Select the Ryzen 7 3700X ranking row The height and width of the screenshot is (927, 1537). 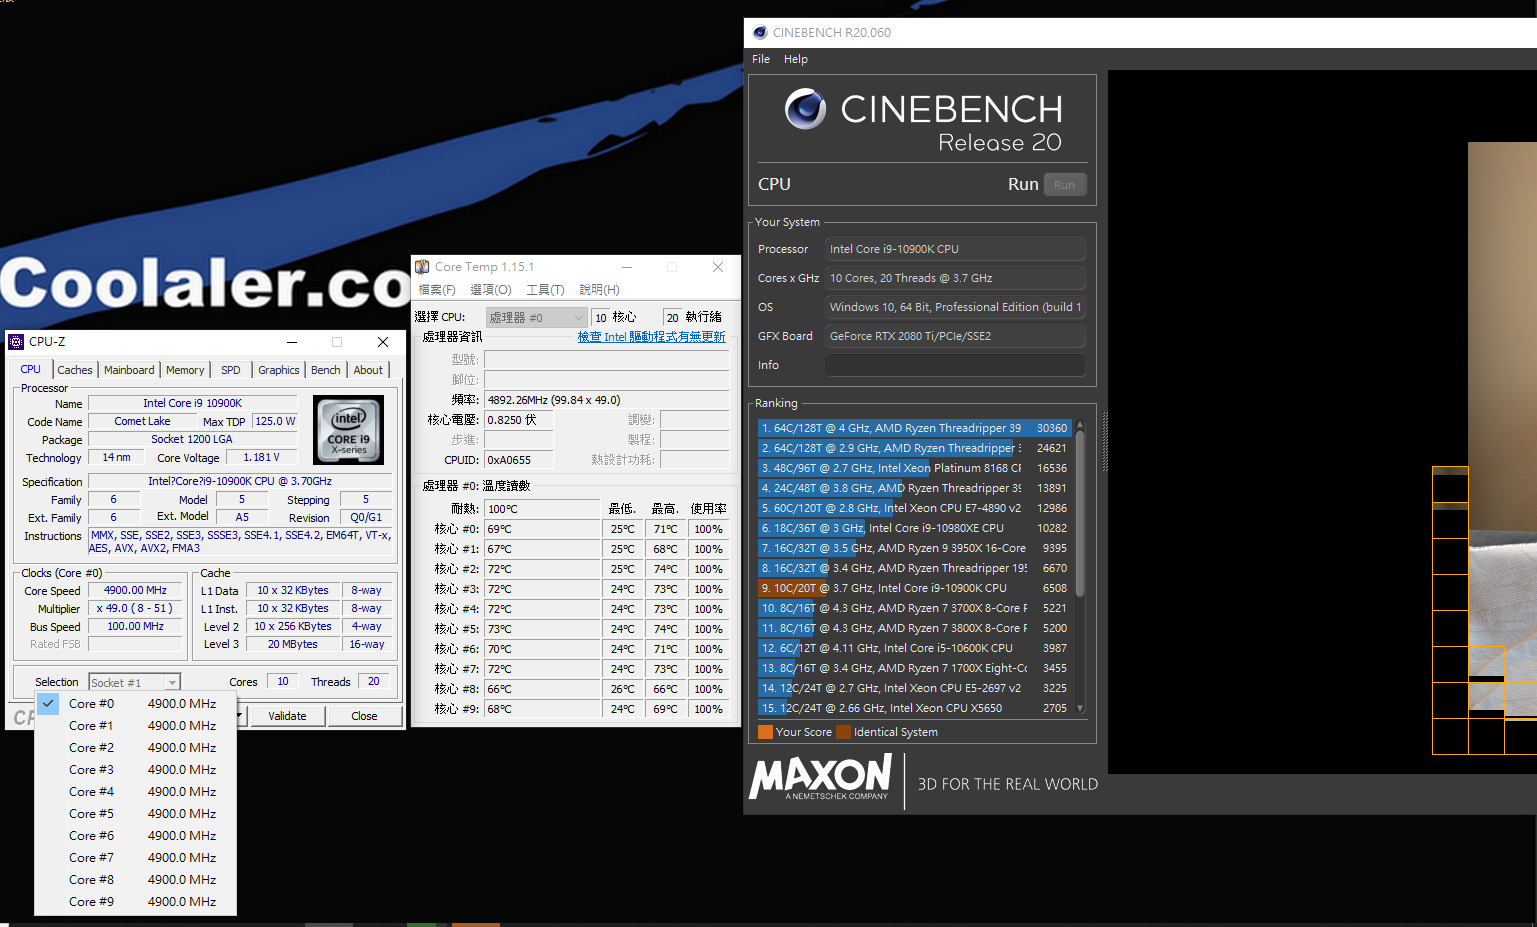[914, 608]
